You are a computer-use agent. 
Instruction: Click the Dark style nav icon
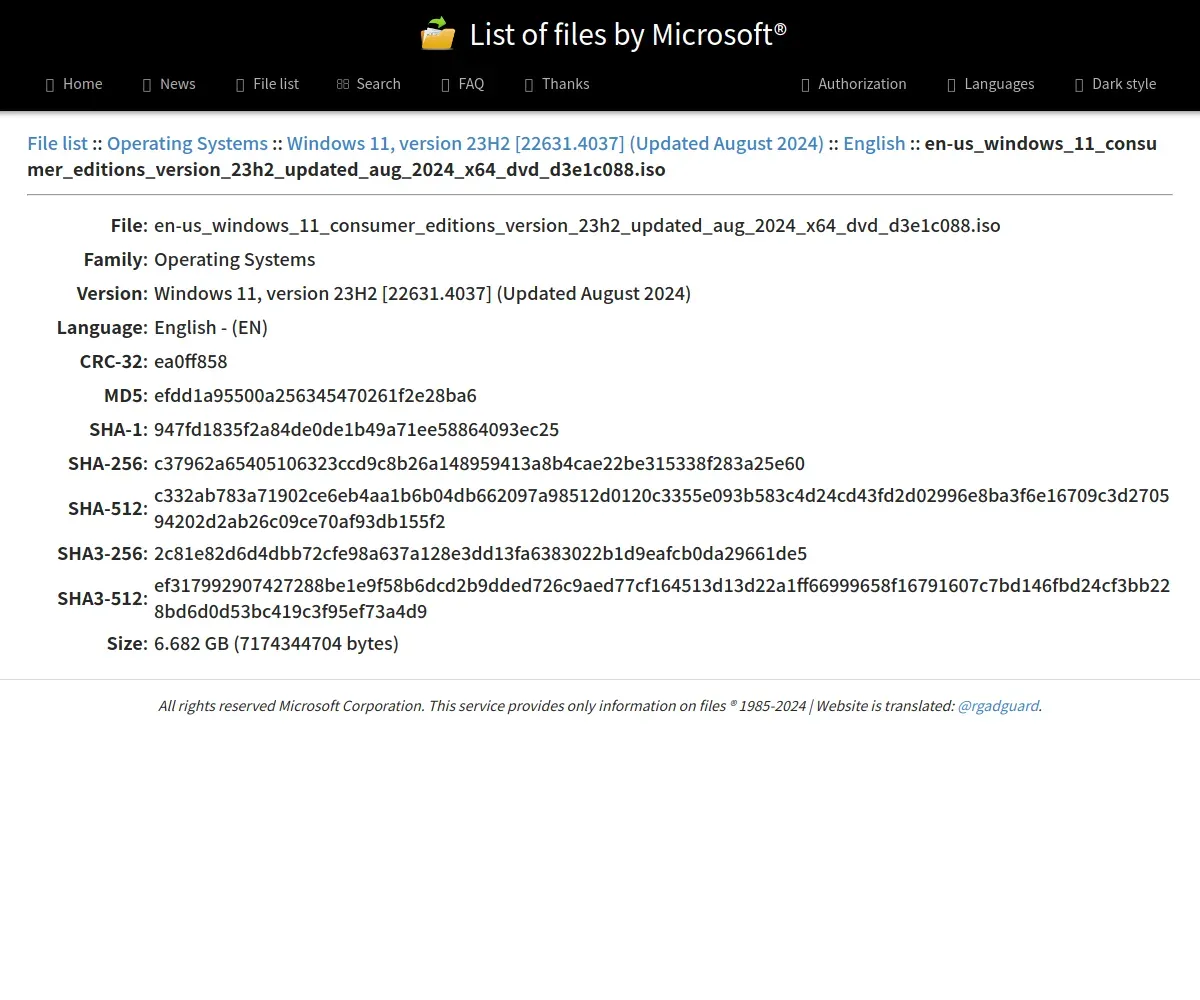(1079, 85)
